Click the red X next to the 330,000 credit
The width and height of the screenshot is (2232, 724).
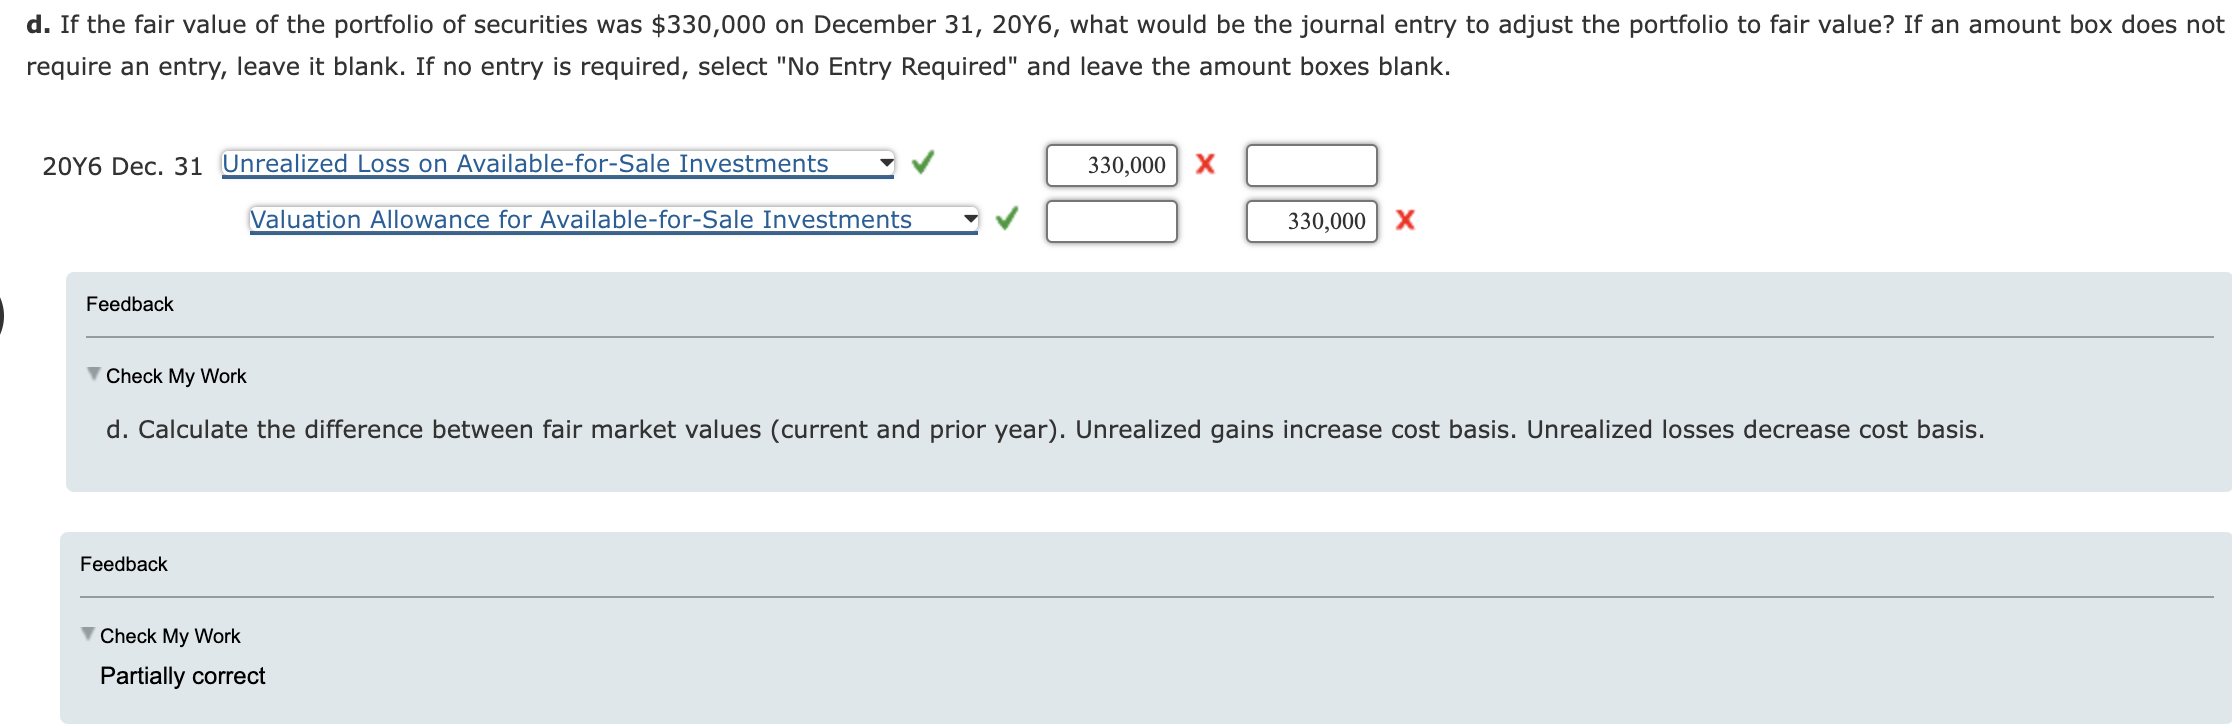coord(1406,220)
